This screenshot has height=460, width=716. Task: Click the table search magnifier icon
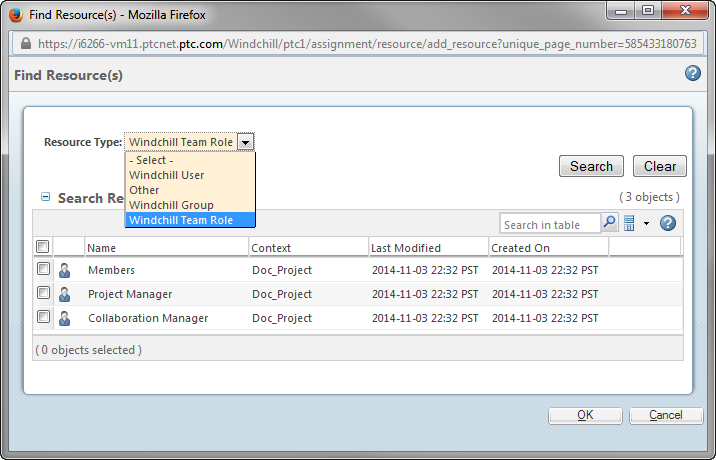coord(610,223)
